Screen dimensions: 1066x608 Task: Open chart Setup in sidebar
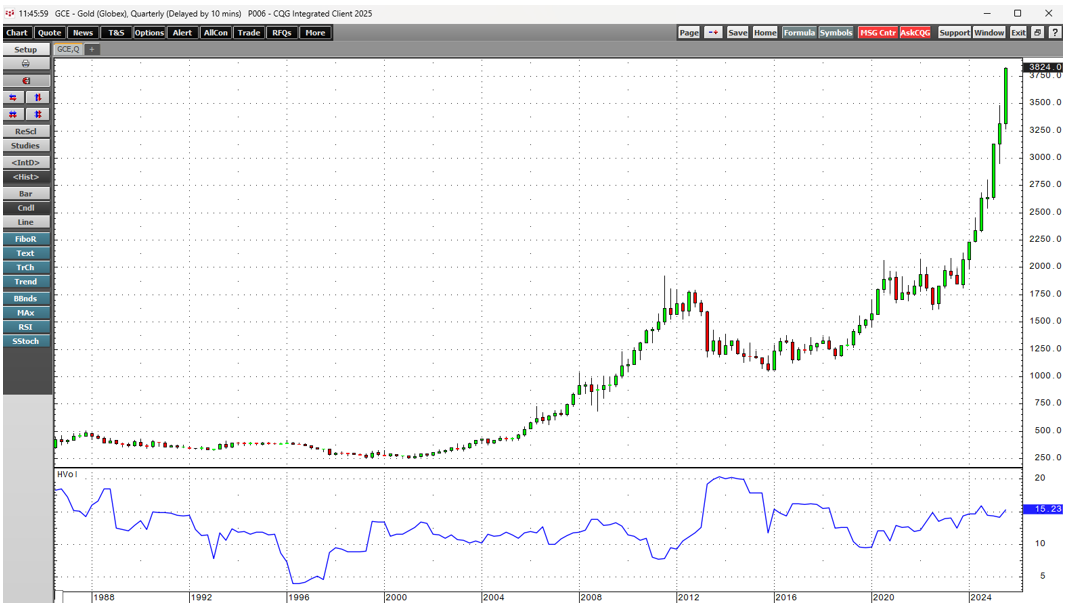coord(26,50)
